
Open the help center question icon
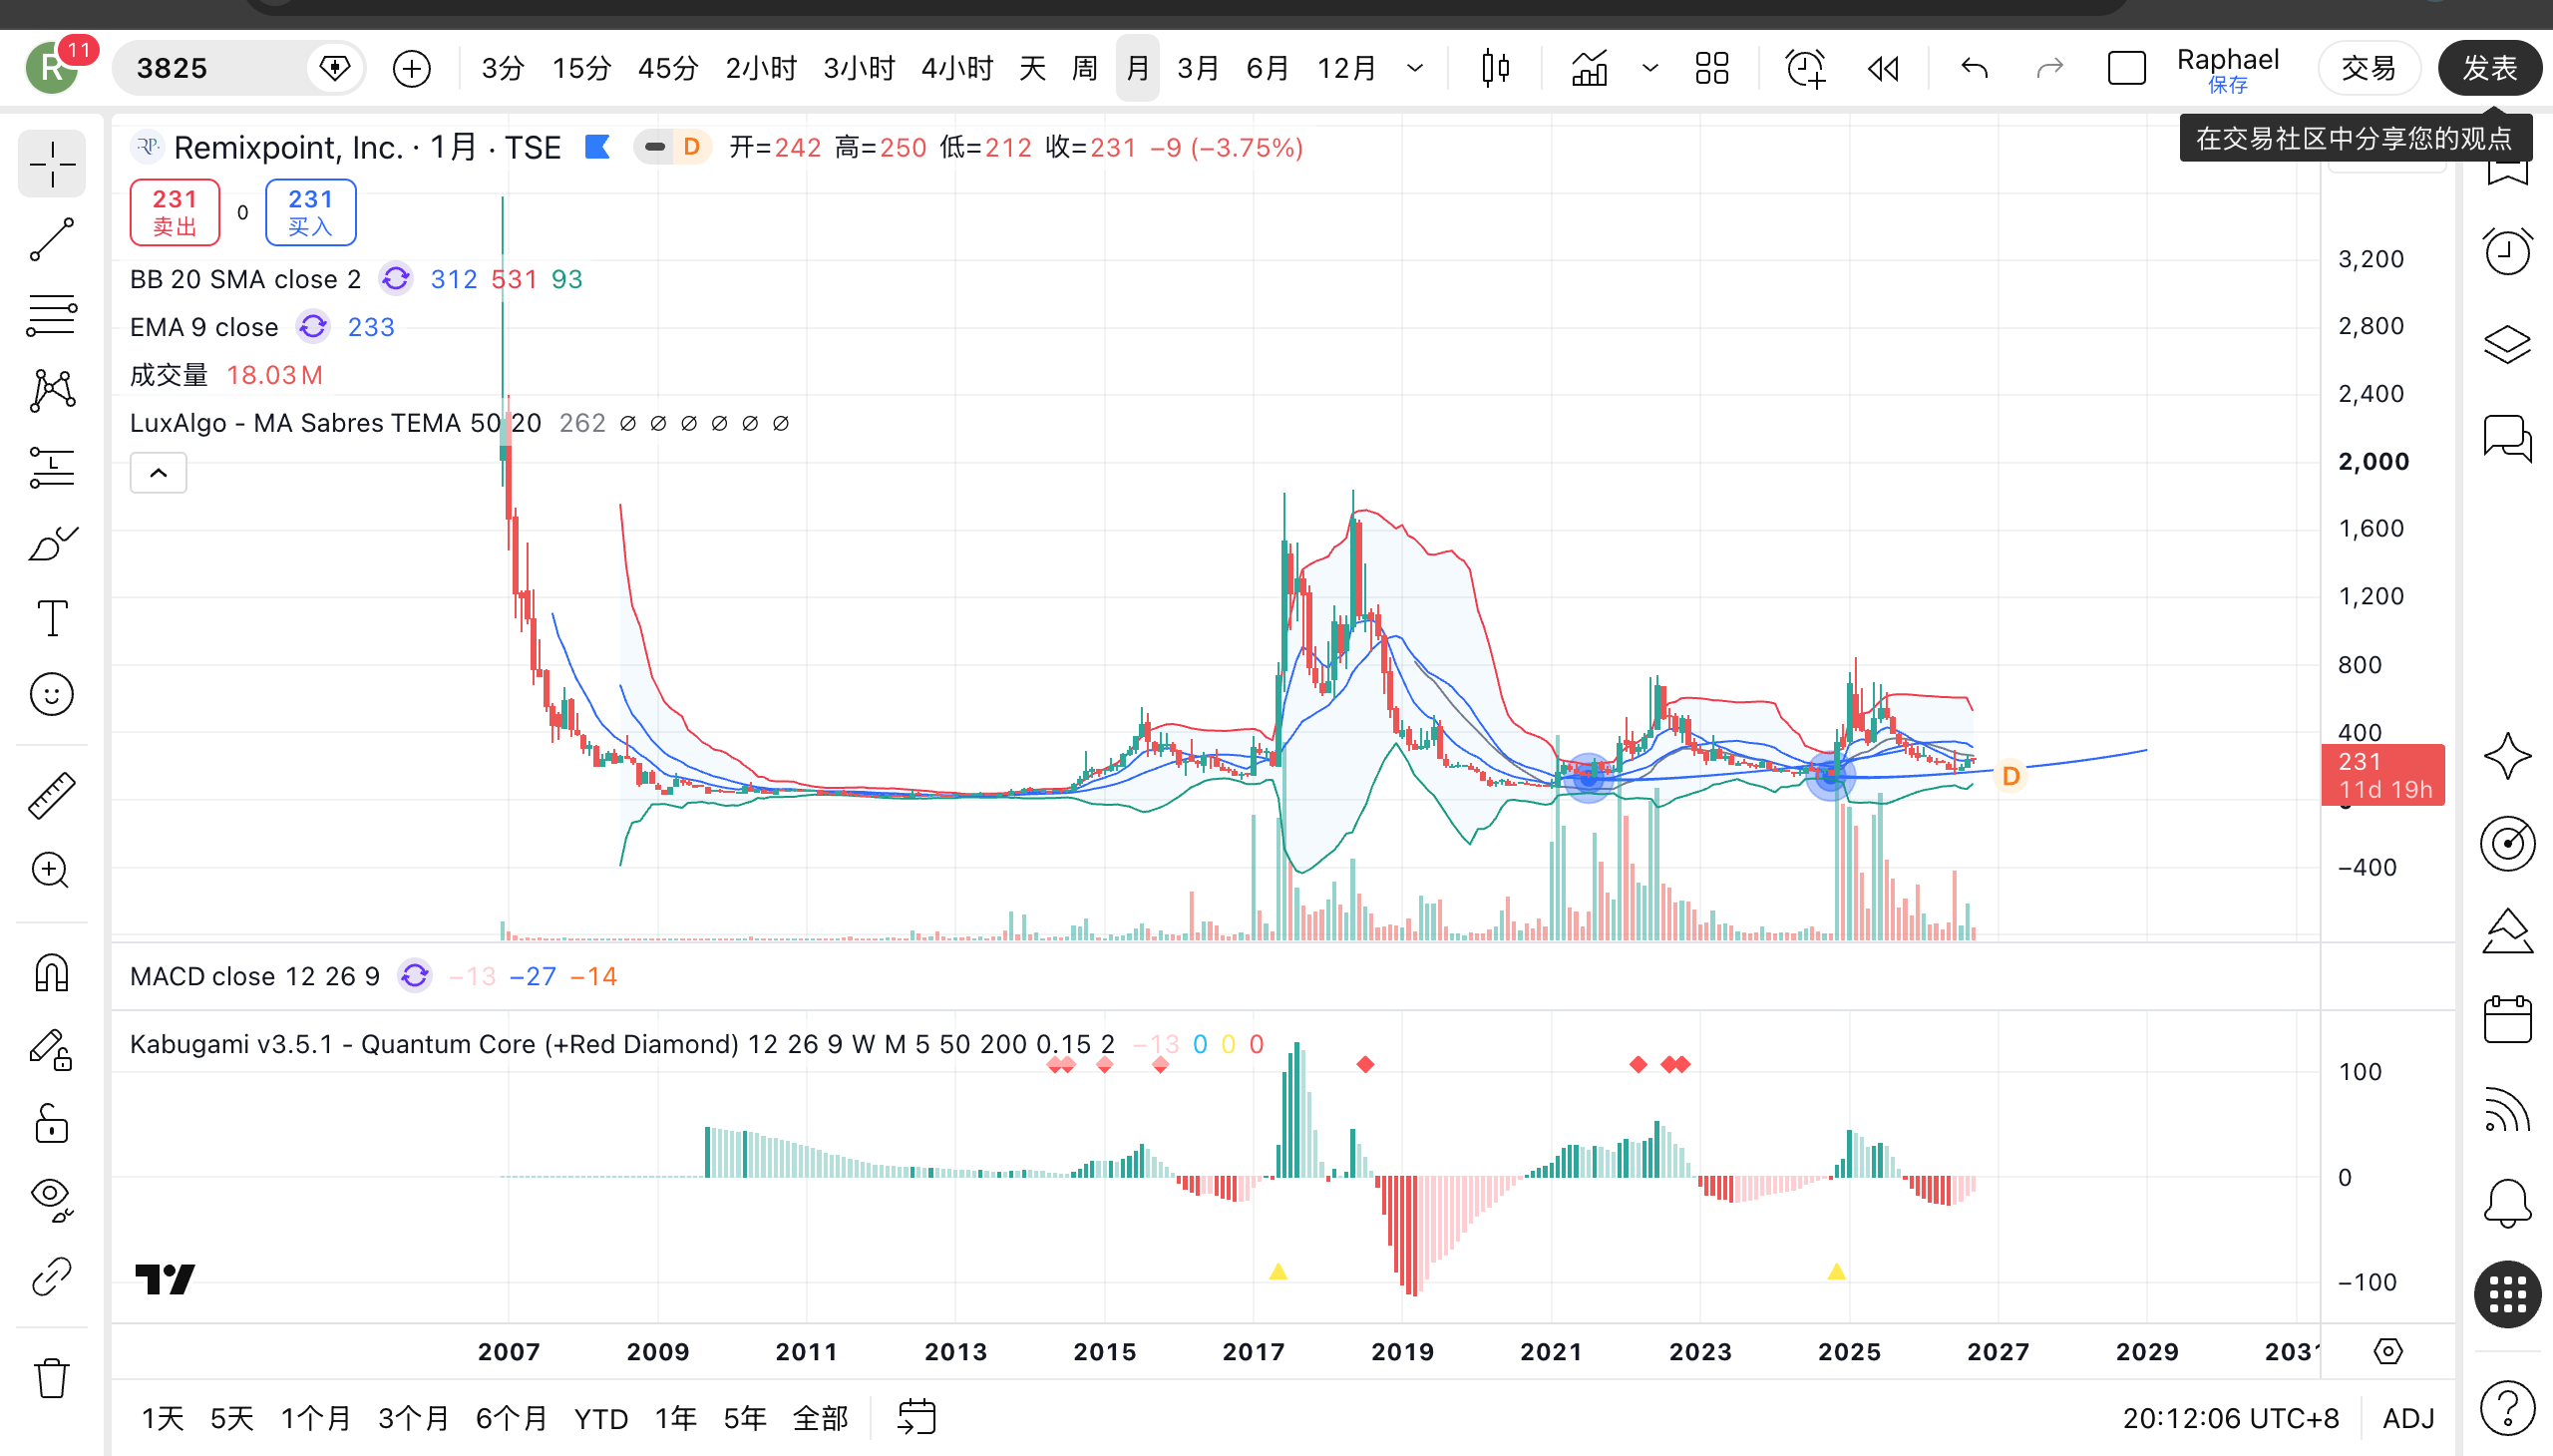pyautogui.click(x=2507, y=1407)
